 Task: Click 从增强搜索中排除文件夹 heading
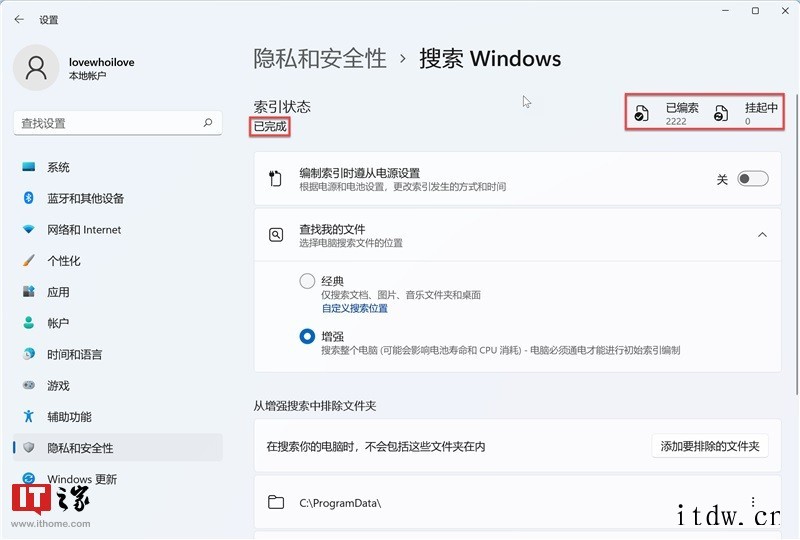(315, 406)
